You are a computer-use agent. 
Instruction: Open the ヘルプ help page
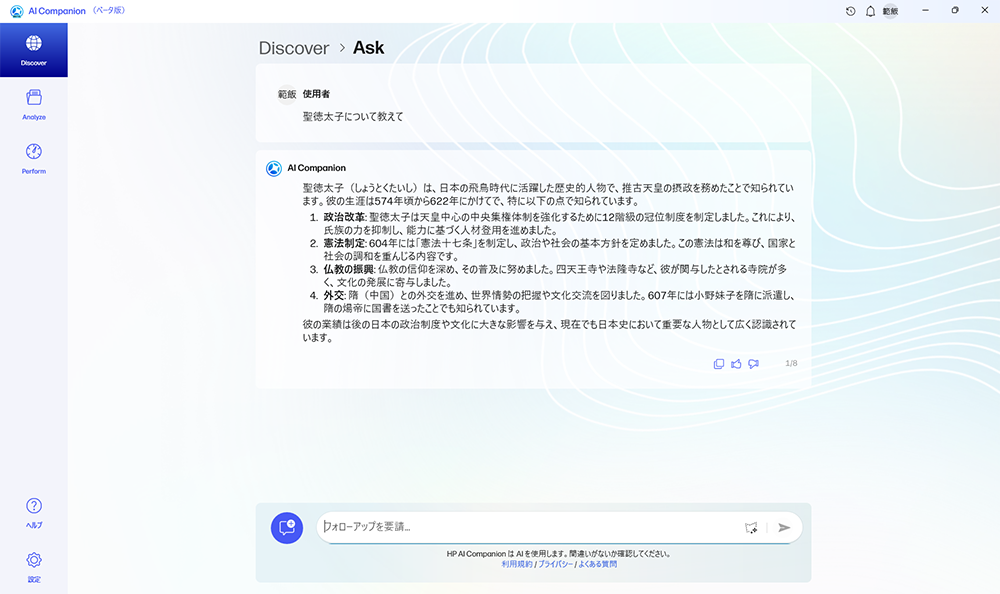(x=33, y=512)
